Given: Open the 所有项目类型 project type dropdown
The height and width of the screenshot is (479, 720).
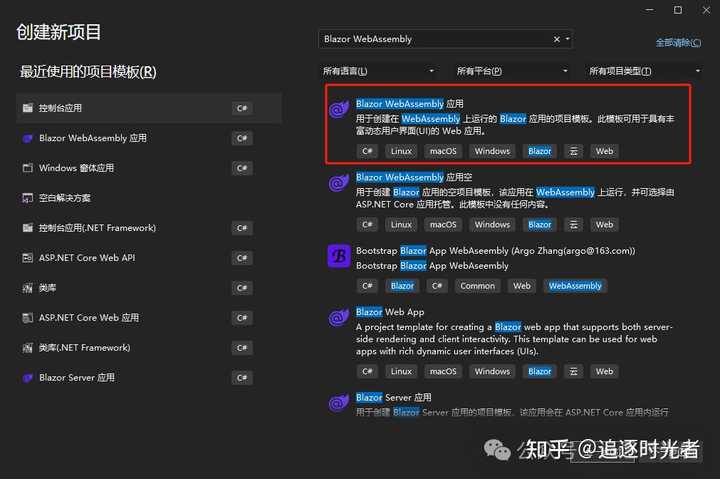Looking at the screenshot, I should pos(644,71).
